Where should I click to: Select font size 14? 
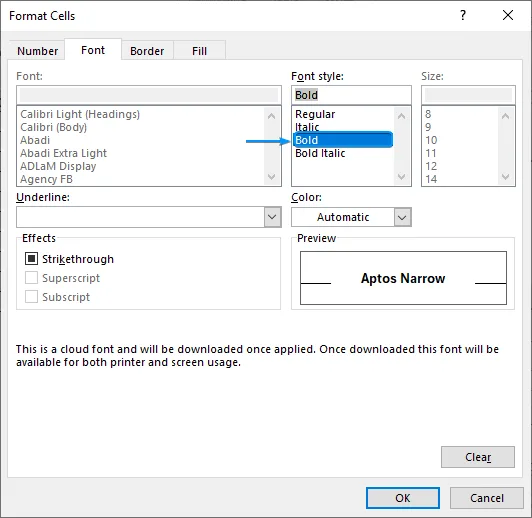pyautogui.click(x=431, y=179)
